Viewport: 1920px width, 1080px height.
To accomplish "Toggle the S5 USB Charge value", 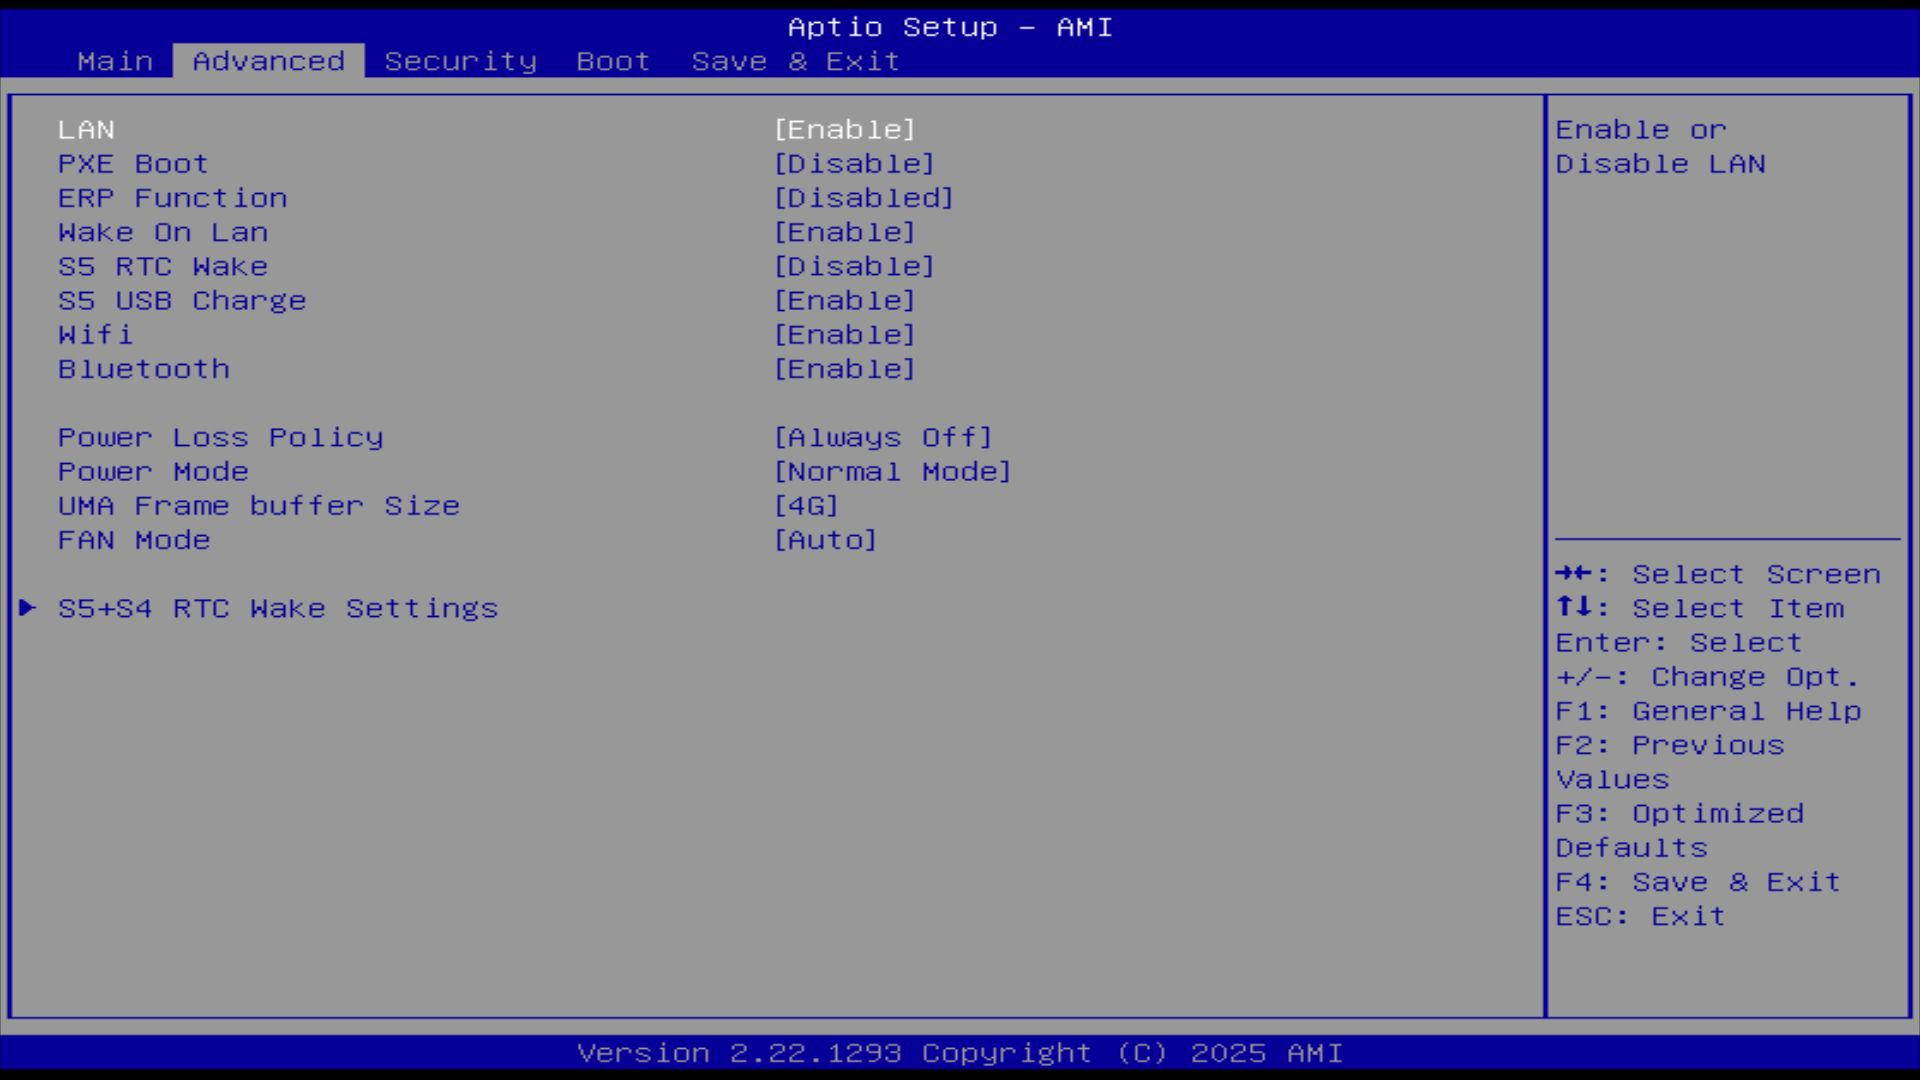I will pyautogui.click(x=844, y=301).
